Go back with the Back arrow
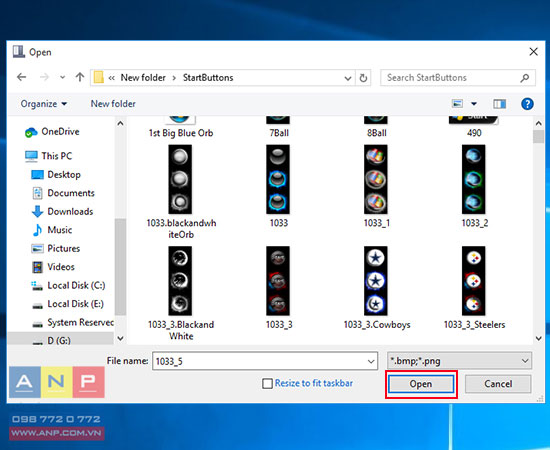Image resolution: width=550 pixels, height=450 pixels. coord(22,77)
